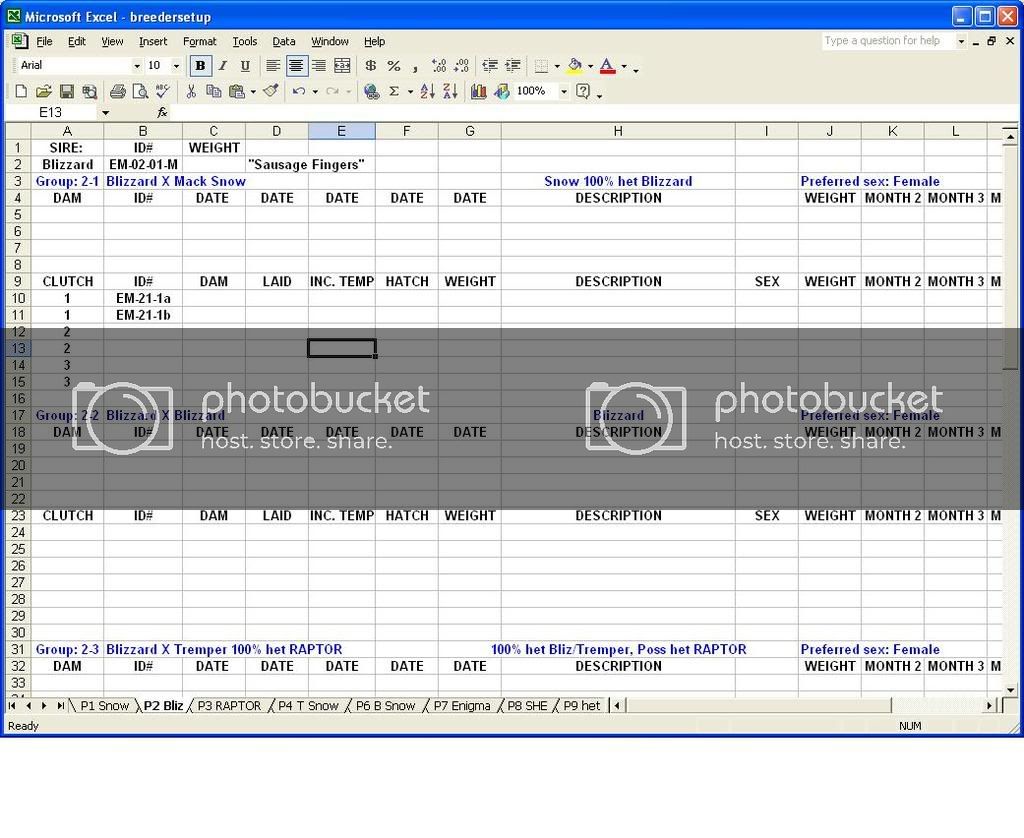Viewport: 1024px width, 838px height.
Task: Toggle center alignment off
Action: pyautogui.click(x=298, y=65)
